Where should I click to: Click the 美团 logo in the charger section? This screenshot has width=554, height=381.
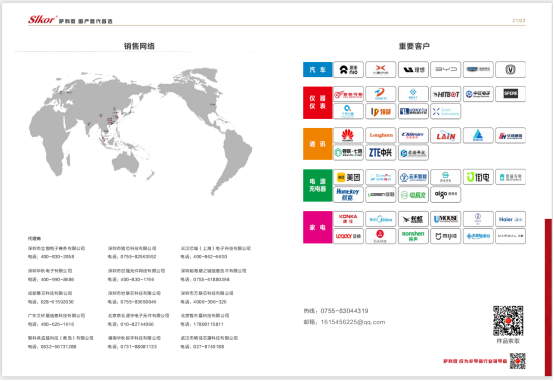tap(348, 177)
